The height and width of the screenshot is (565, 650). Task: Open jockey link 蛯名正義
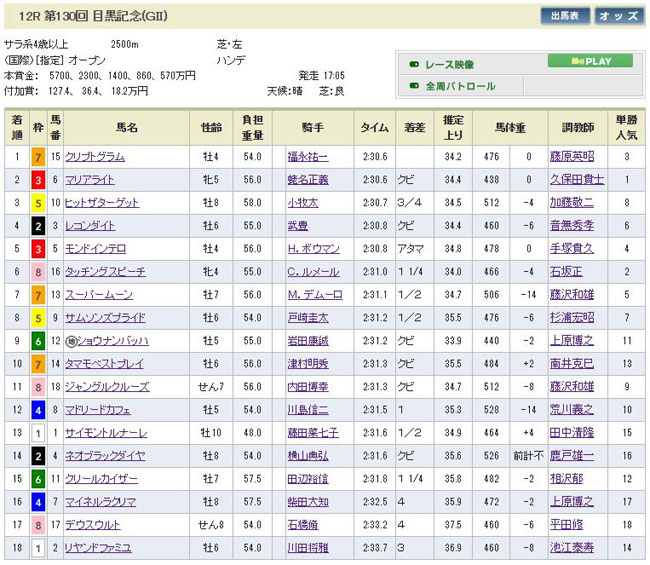click(x=307, y=180)
